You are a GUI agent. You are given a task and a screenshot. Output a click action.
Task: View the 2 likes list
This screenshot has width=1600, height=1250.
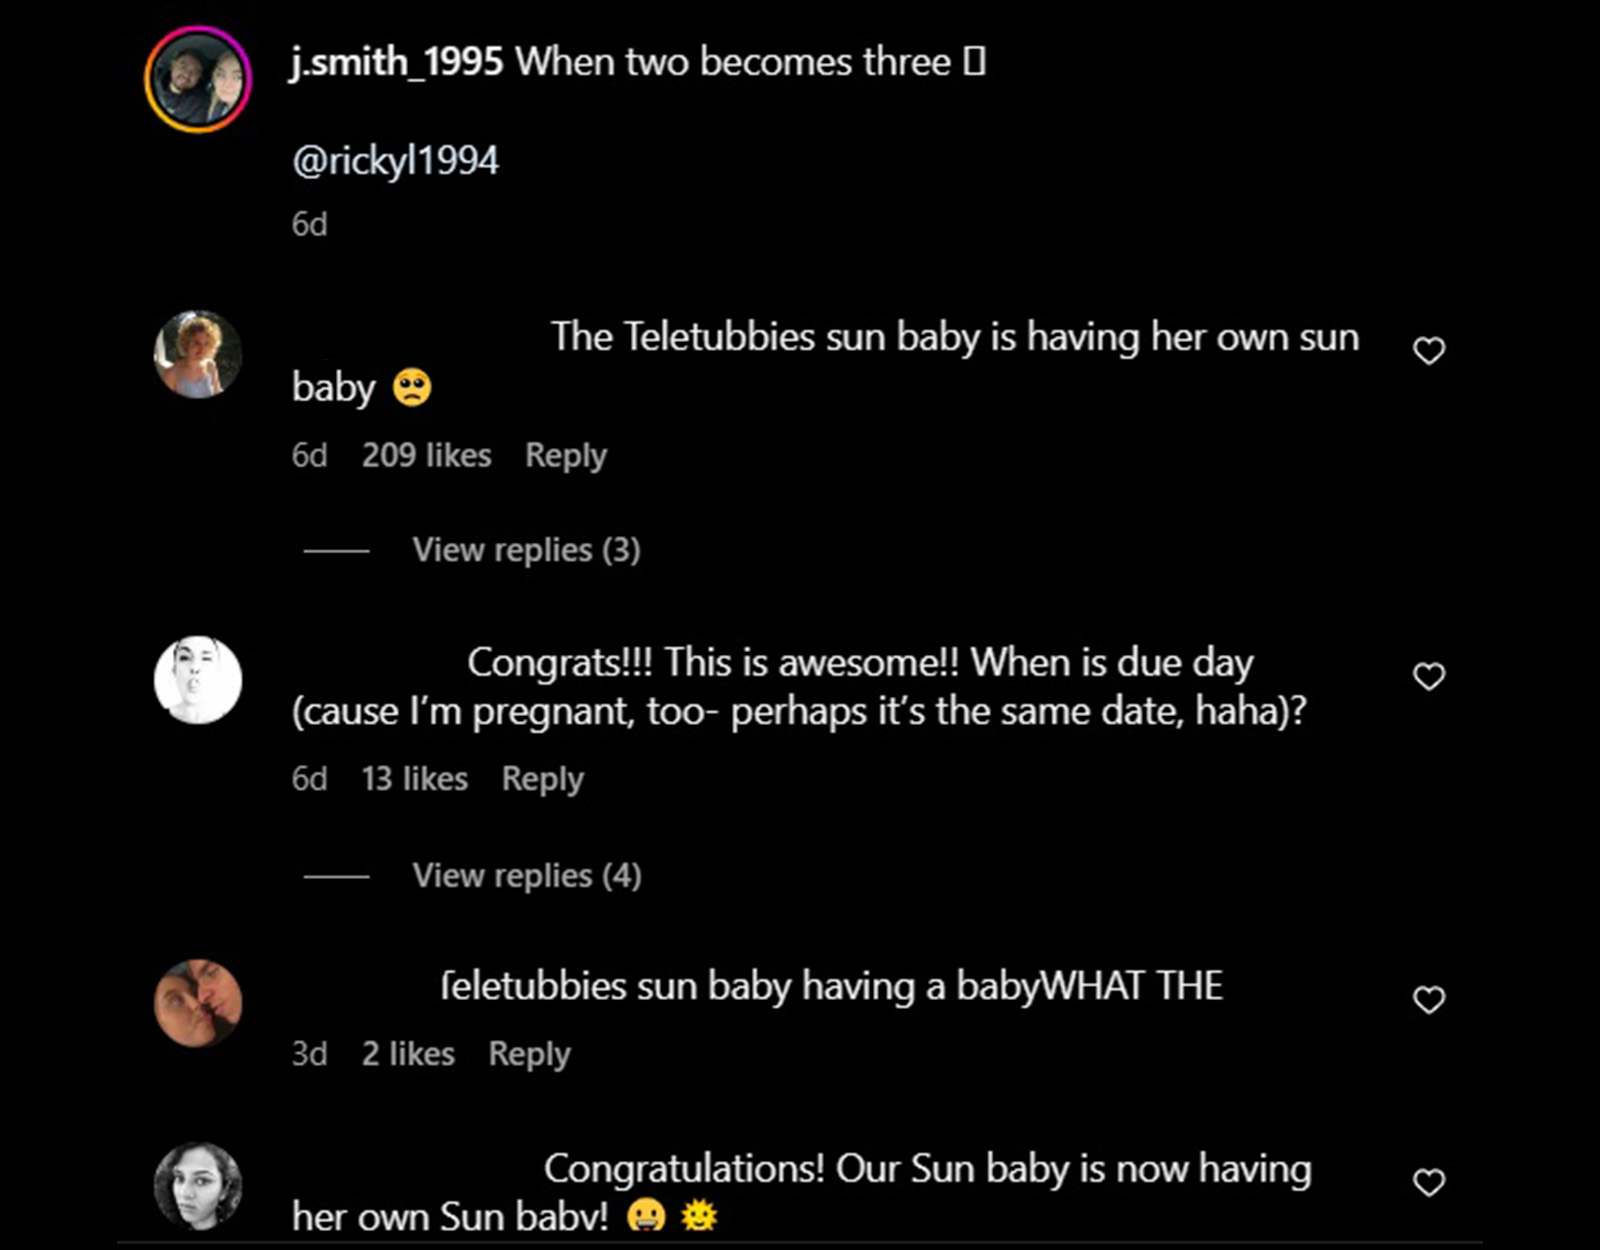[x=407, y=1053]
